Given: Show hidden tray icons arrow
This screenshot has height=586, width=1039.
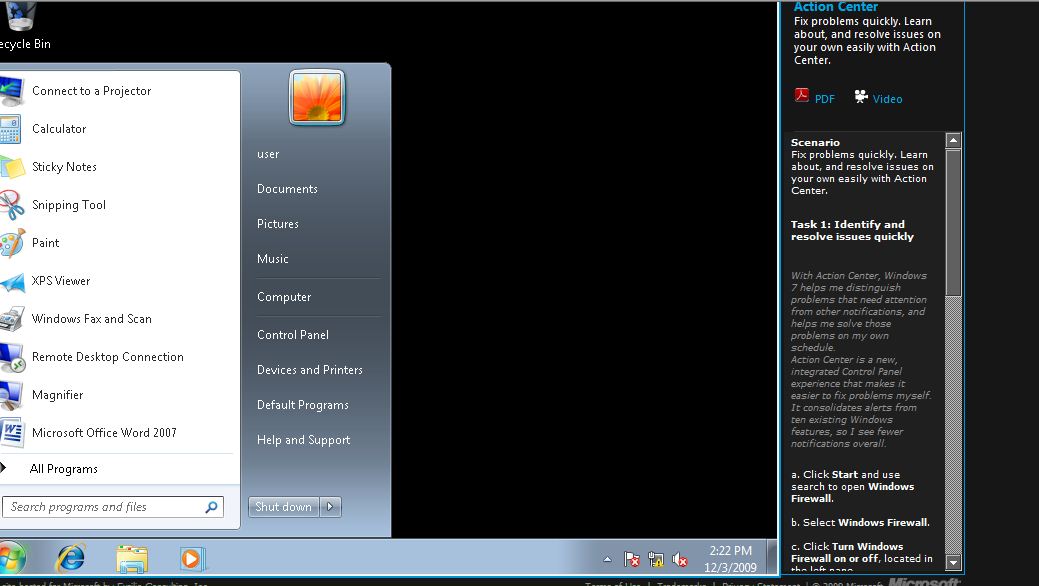Looking at the screenshot, I should (607, 559).
